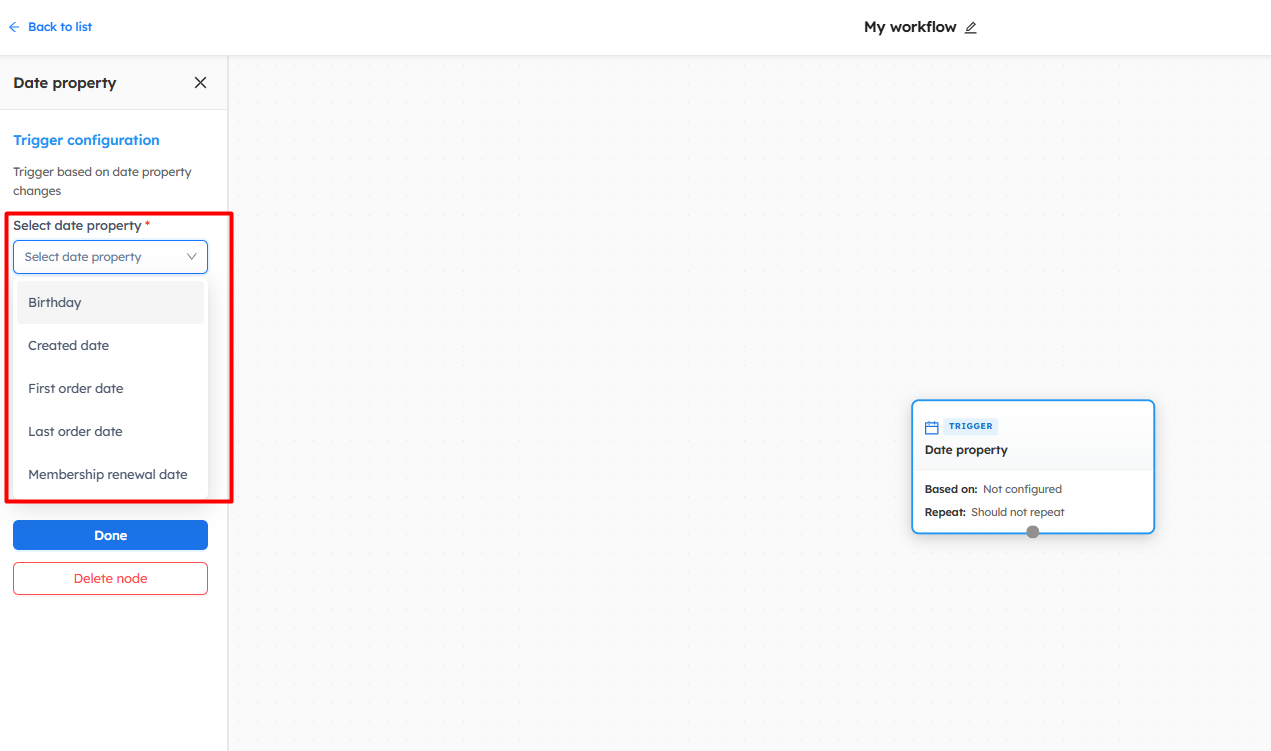
Task: Choose Membership renewal date option
Action: tap(108, 475)
